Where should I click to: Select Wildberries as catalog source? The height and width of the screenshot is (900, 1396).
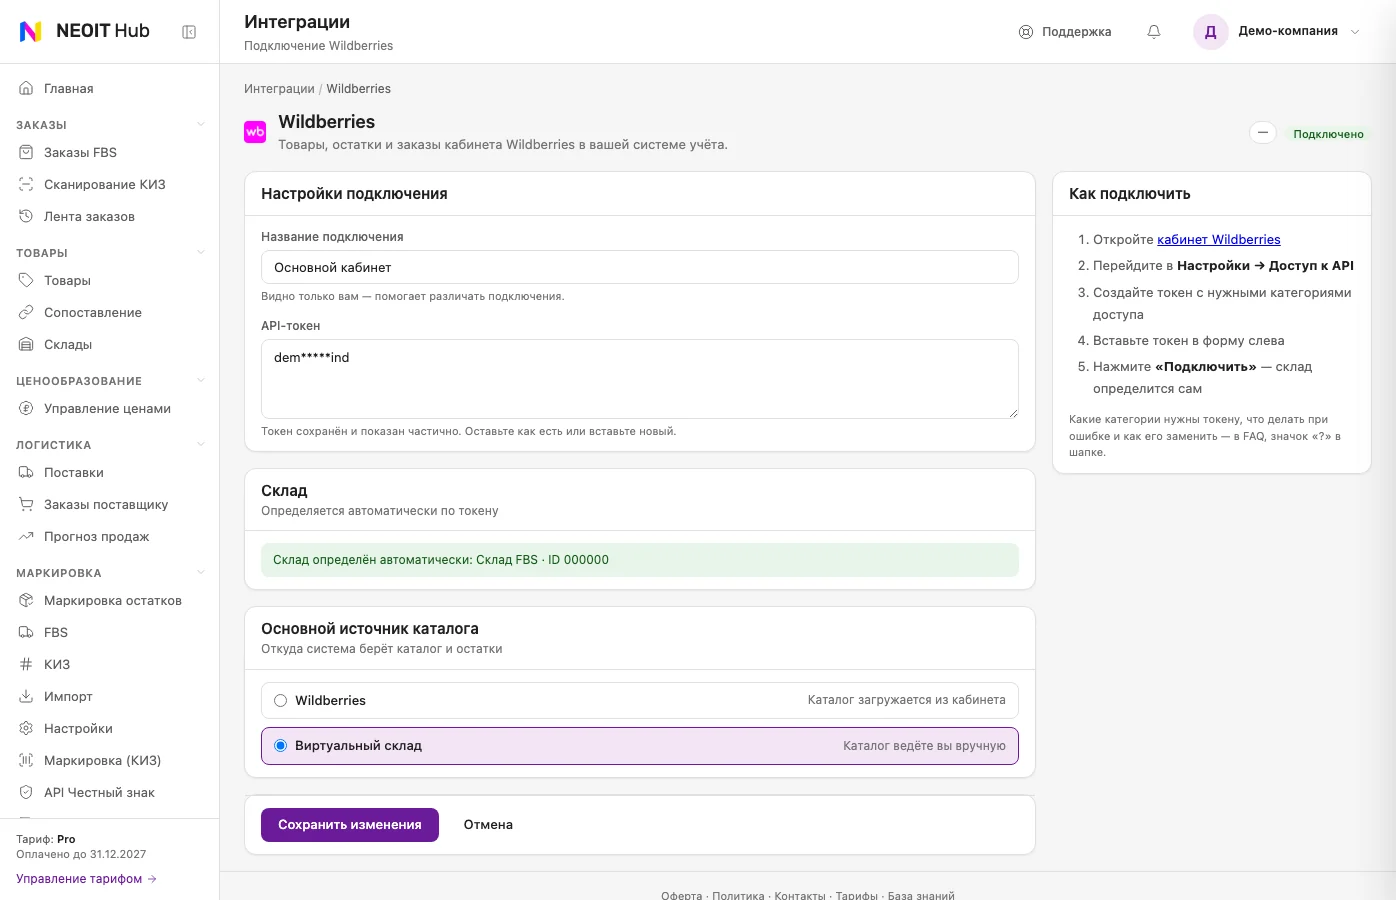coord(640,700)
